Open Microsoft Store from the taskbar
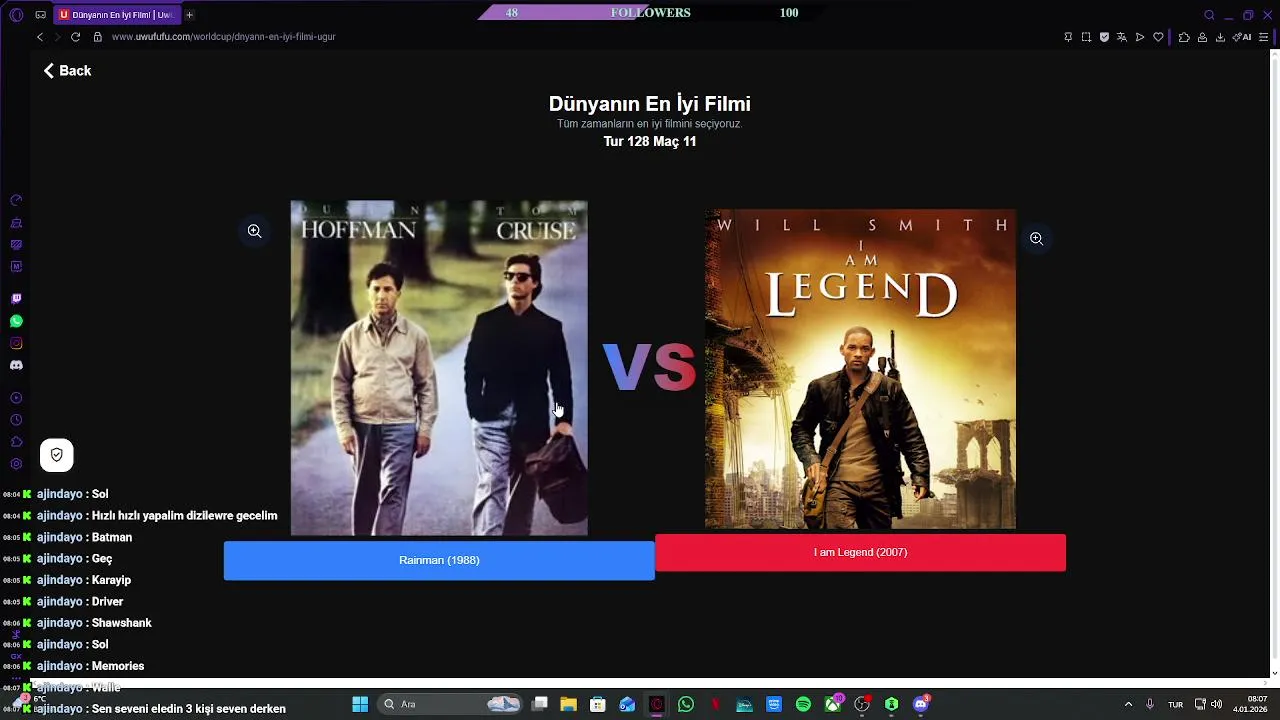1280x720 pixels. [598, 704]
